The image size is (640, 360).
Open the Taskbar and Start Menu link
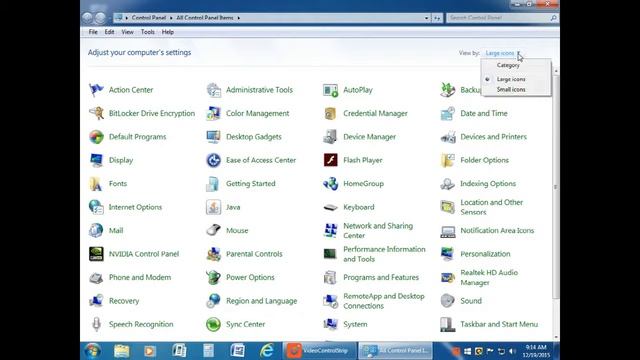[x=499, y=324]
